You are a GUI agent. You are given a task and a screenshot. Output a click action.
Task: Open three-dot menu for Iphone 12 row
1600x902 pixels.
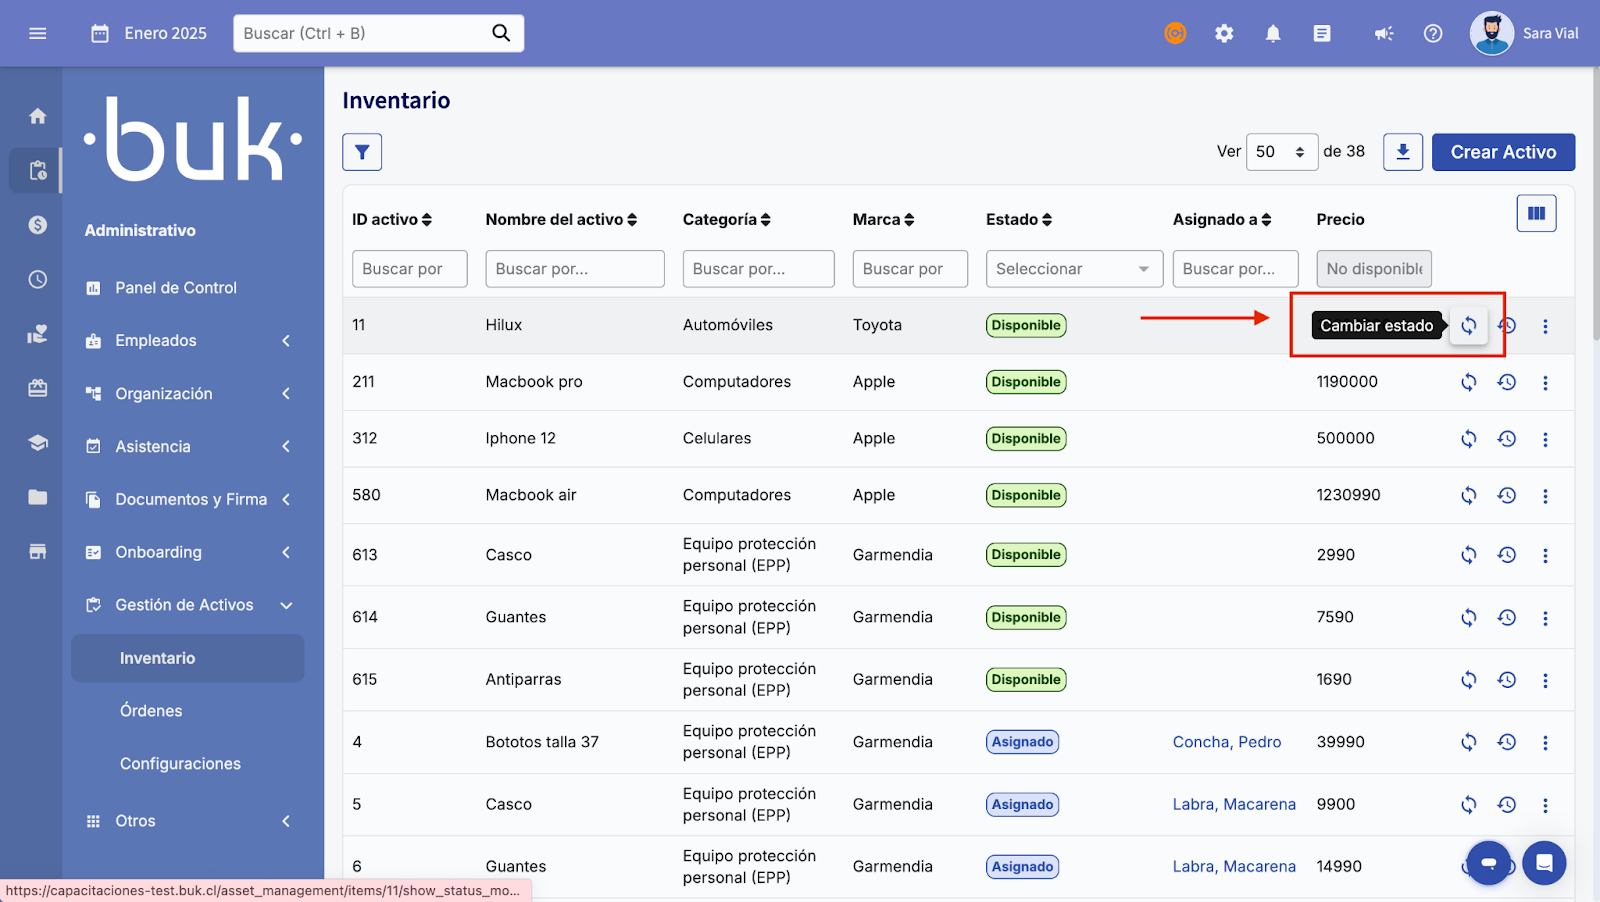tap(1545, 439)
